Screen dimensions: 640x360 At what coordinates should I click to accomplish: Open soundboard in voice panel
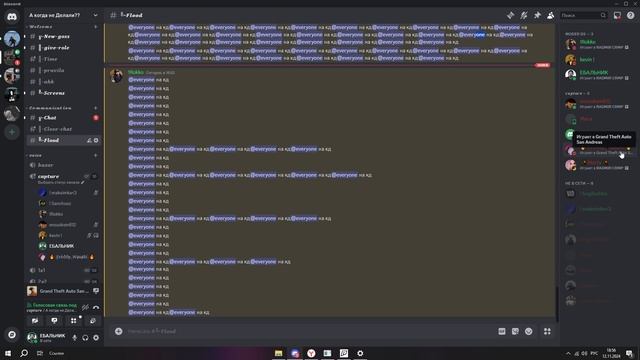point(93,321)
